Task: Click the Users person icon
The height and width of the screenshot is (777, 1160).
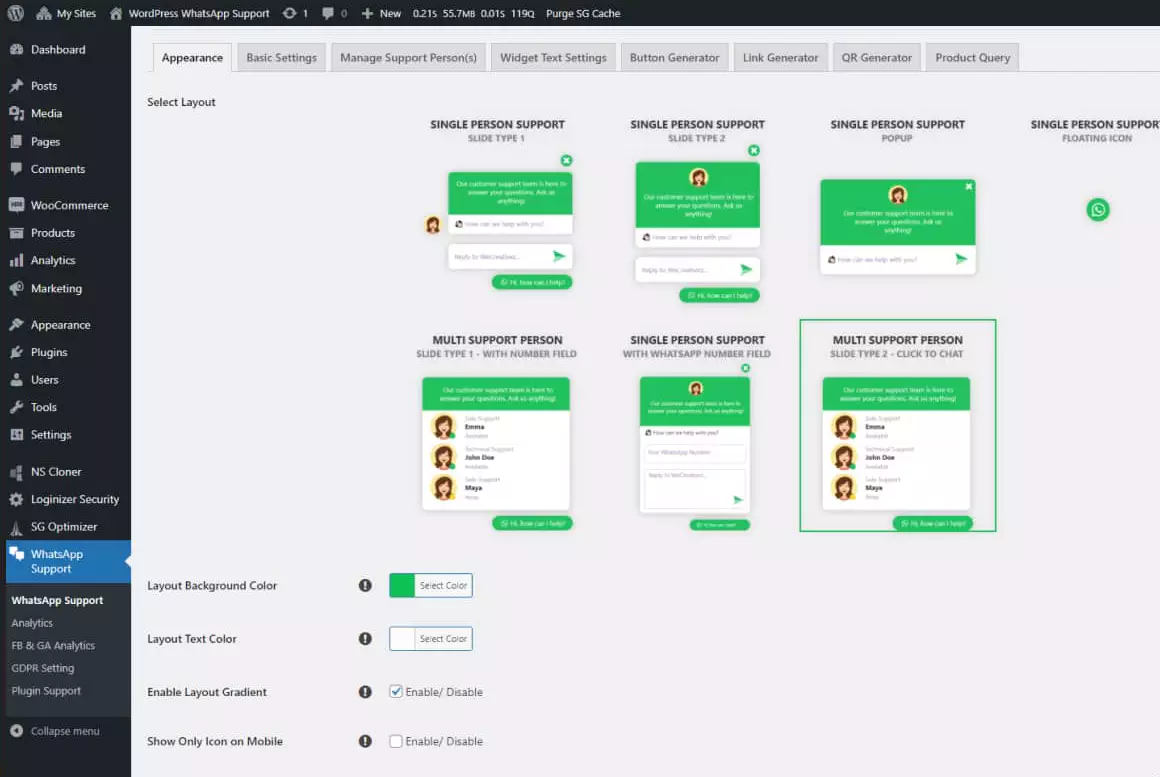Action: (16, 380)
